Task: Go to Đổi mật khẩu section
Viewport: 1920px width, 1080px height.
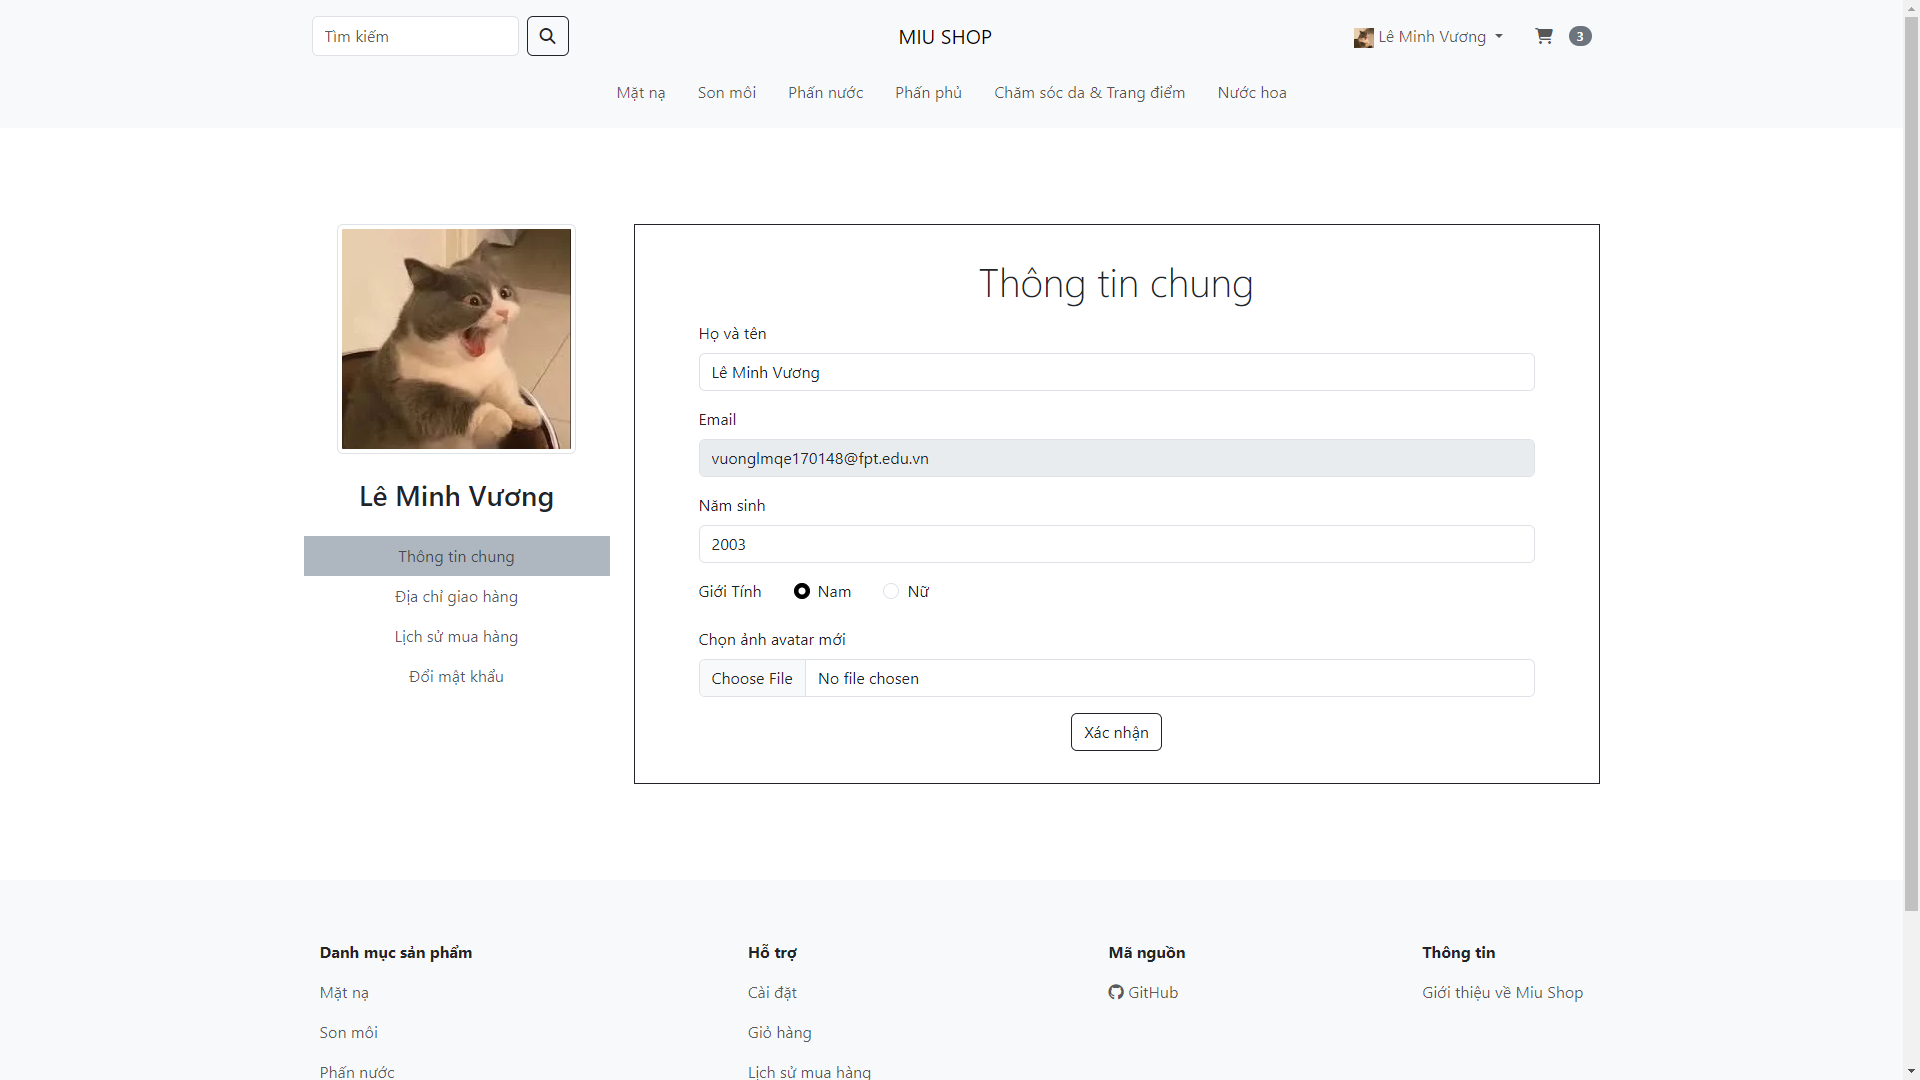Action: tap(456, 676)
